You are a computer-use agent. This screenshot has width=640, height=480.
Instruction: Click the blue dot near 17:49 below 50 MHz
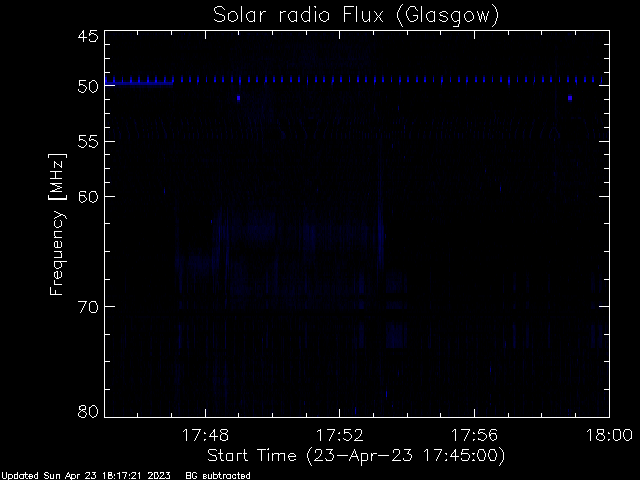(238, 98)
